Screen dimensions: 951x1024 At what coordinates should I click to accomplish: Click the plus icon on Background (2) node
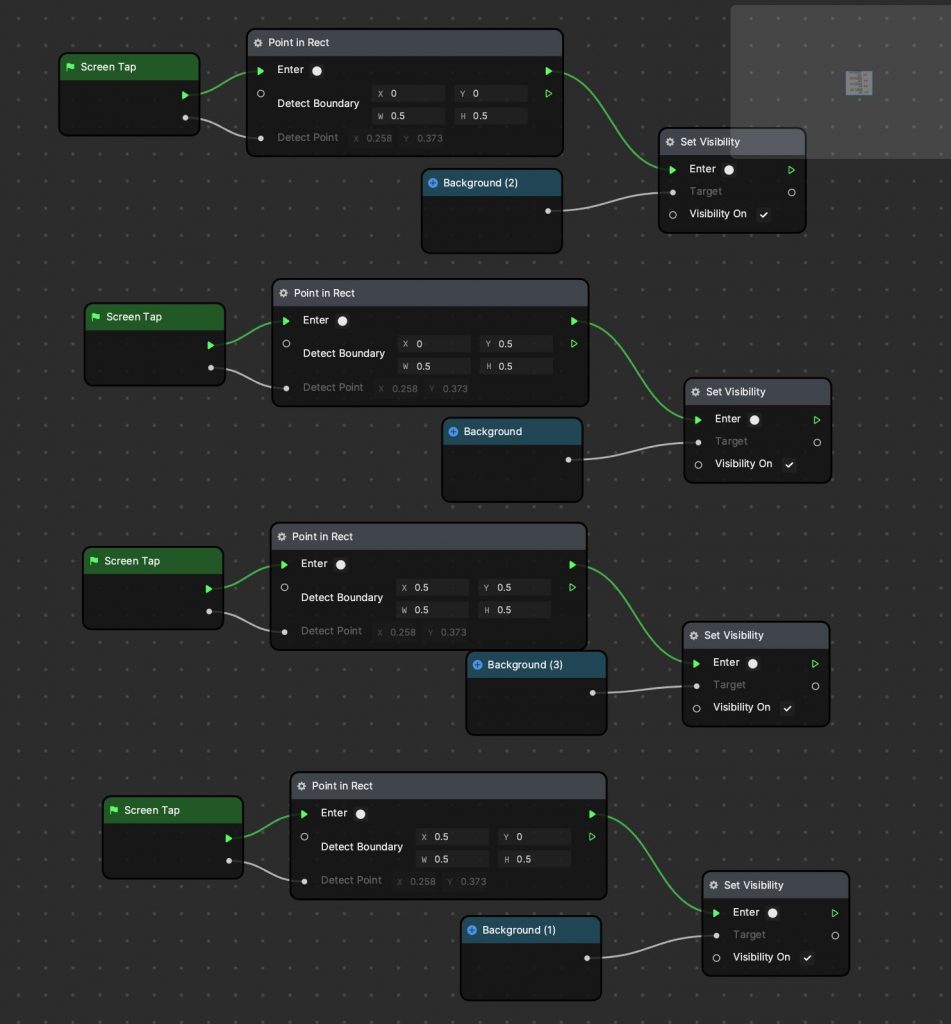432,183
